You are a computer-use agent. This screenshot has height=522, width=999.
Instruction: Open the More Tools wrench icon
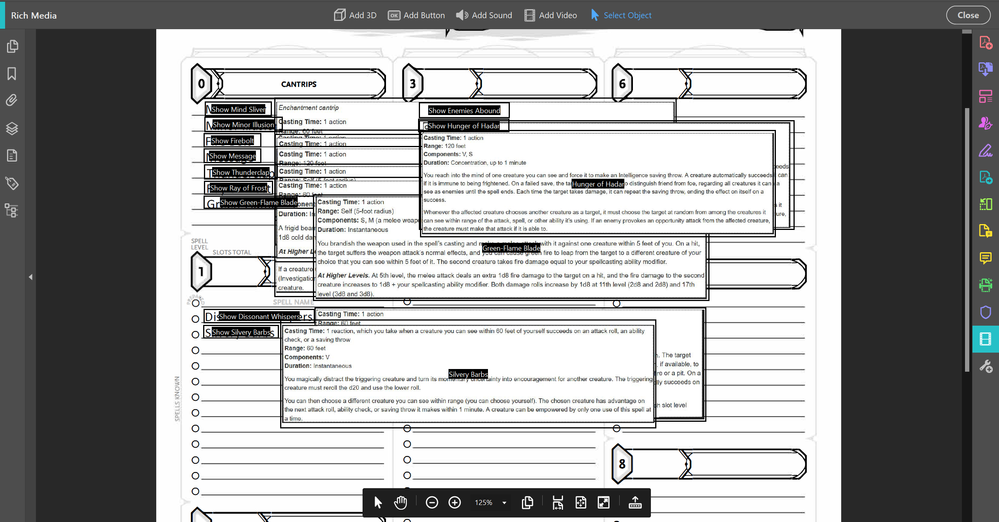point(985,366)
